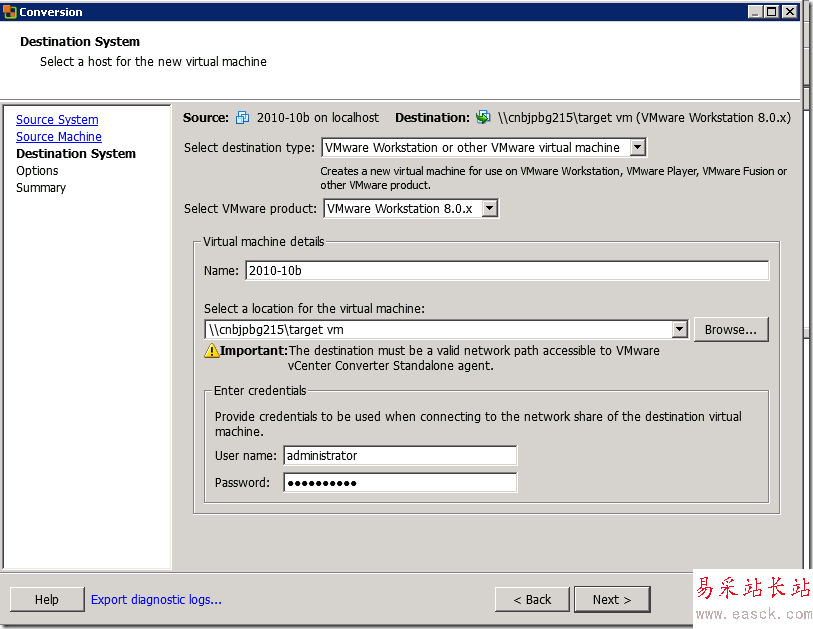Click the source machine icon beside 2010-10b
This screenshot has height=629, width=813.
pos(242,118)
